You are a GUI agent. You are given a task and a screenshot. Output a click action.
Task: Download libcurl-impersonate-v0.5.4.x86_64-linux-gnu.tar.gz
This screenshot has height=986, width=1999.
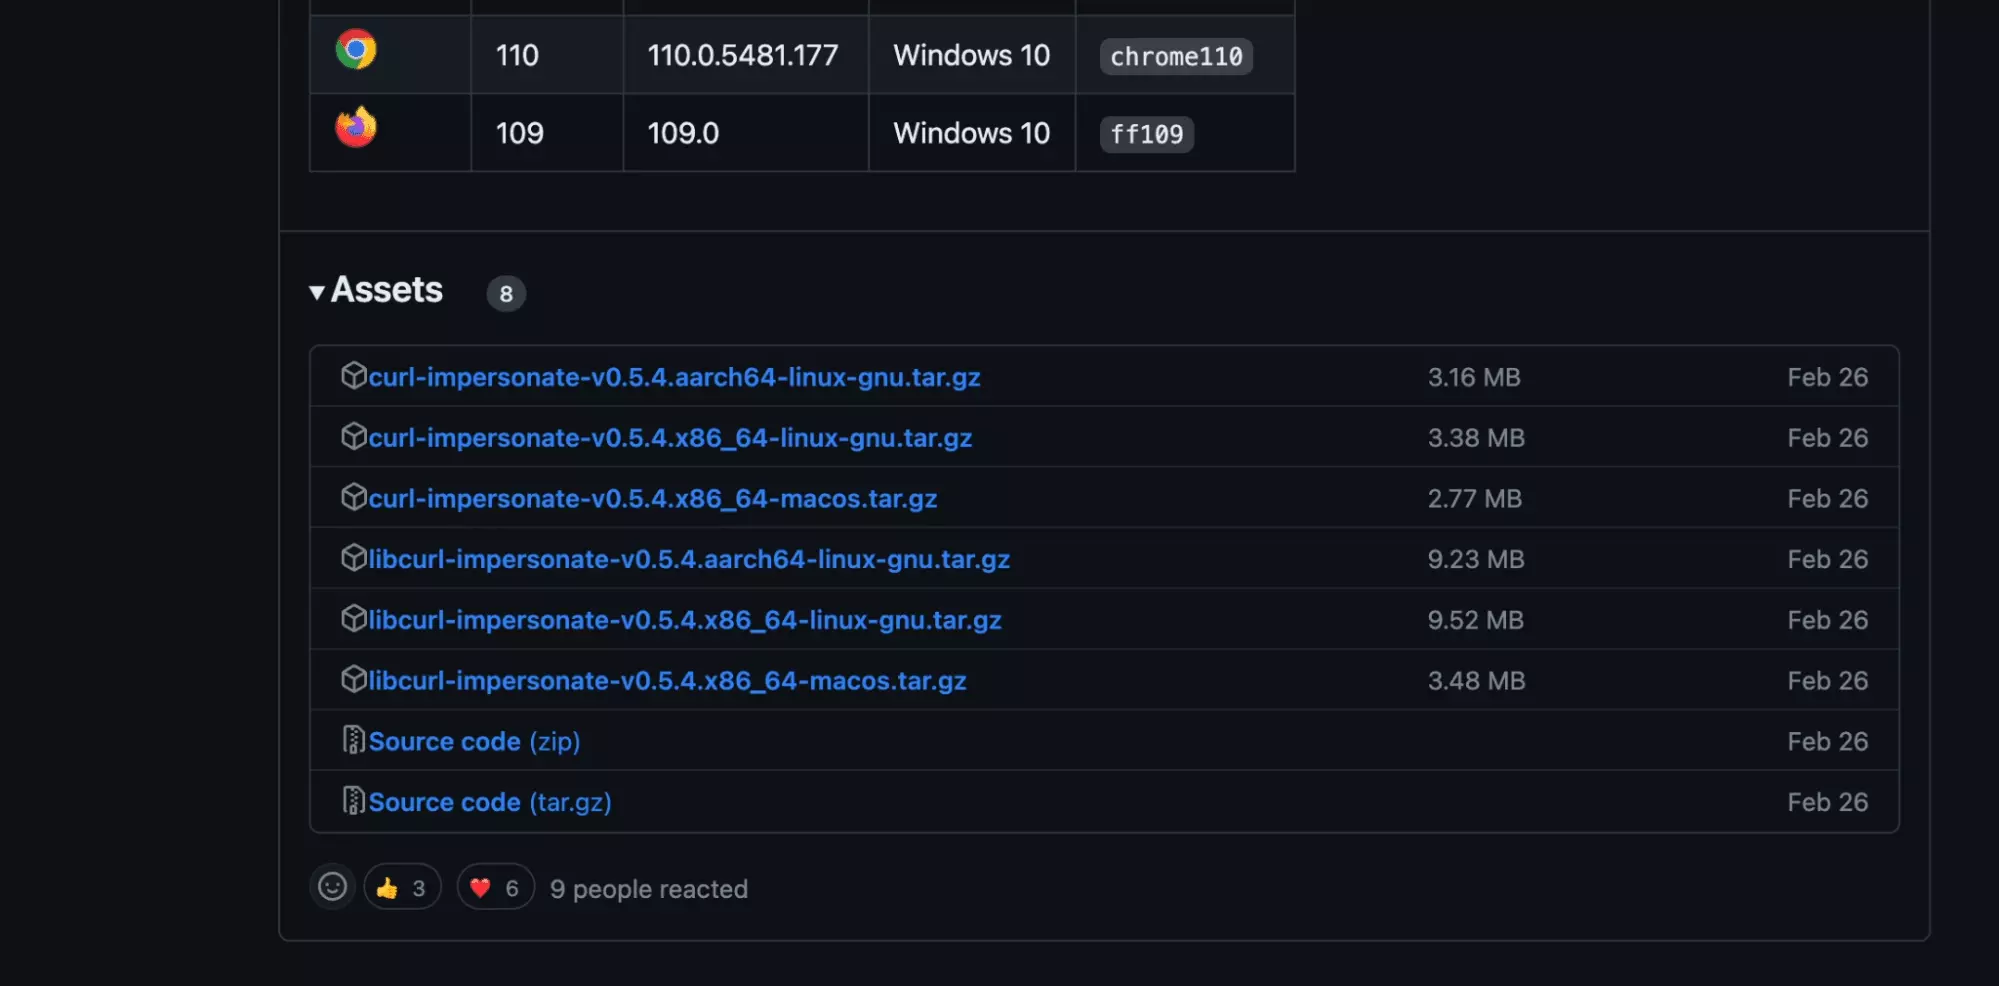tap(685, 621)
